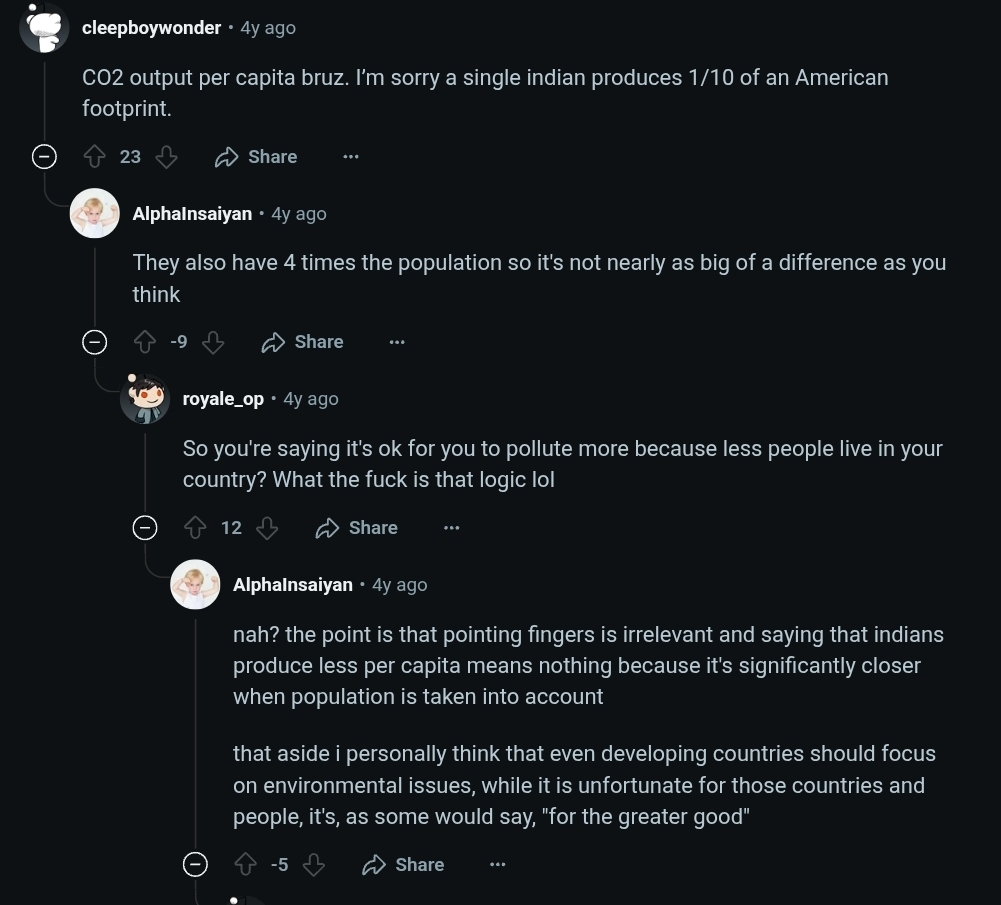Collapse the comment thread scored -5
The image size is (1001, 905).
point(195,865)
